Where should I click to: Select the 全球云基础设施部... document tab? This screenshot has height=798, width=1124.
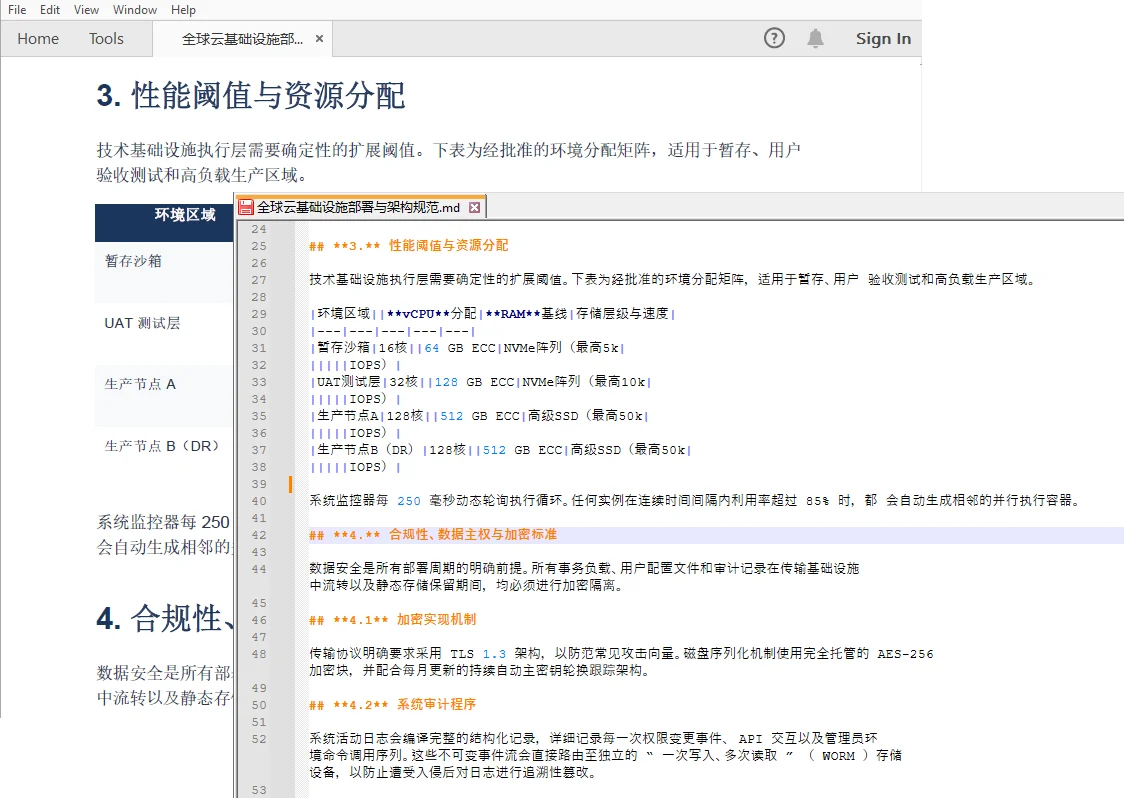coord(242,39)
